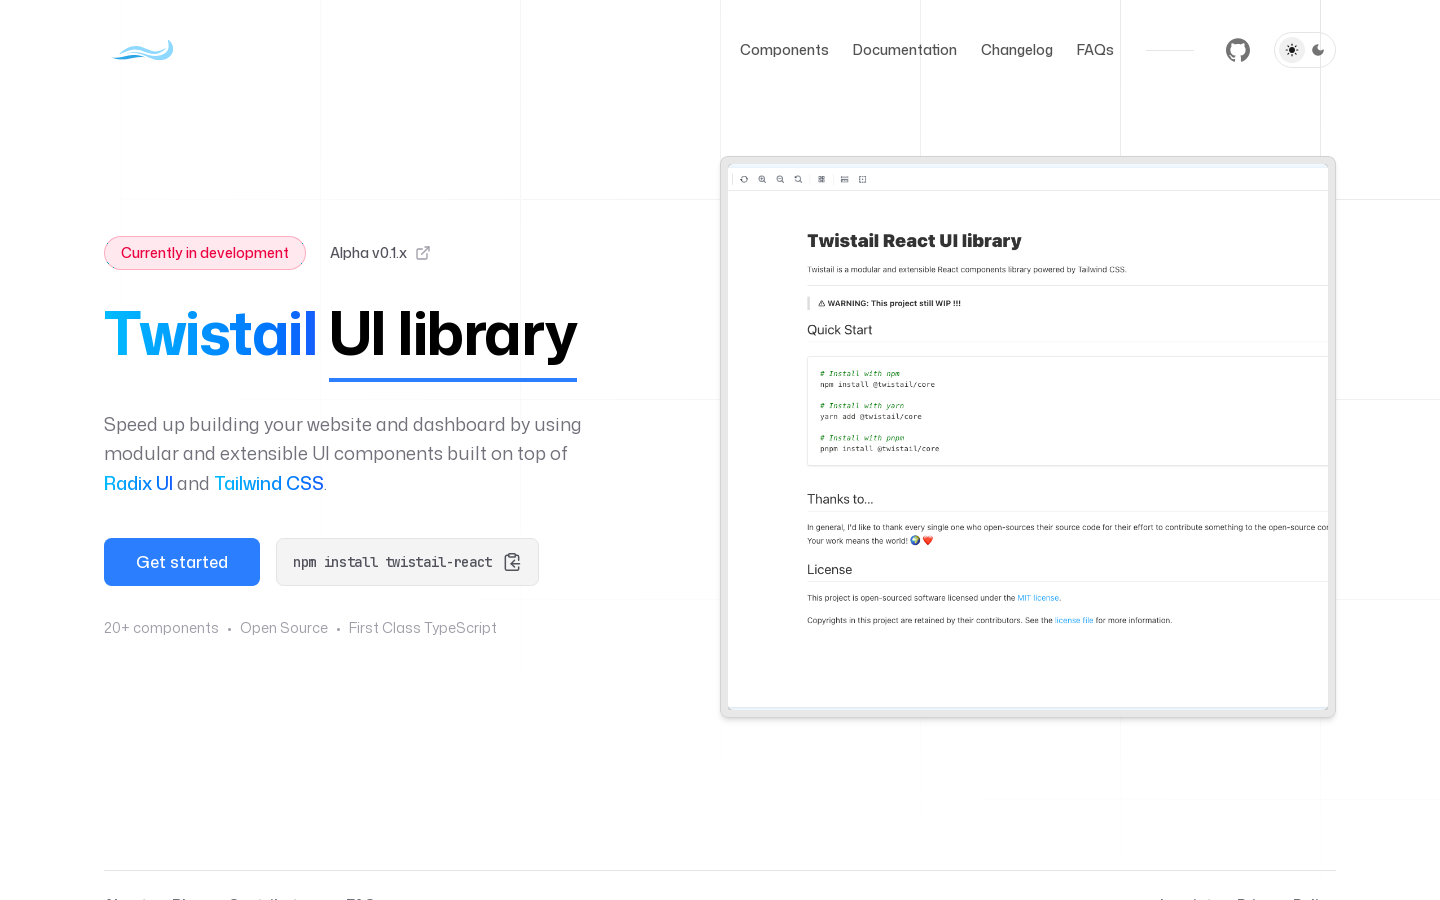
Task: Click the 'Open Source' text
Action: click(284, 628)
